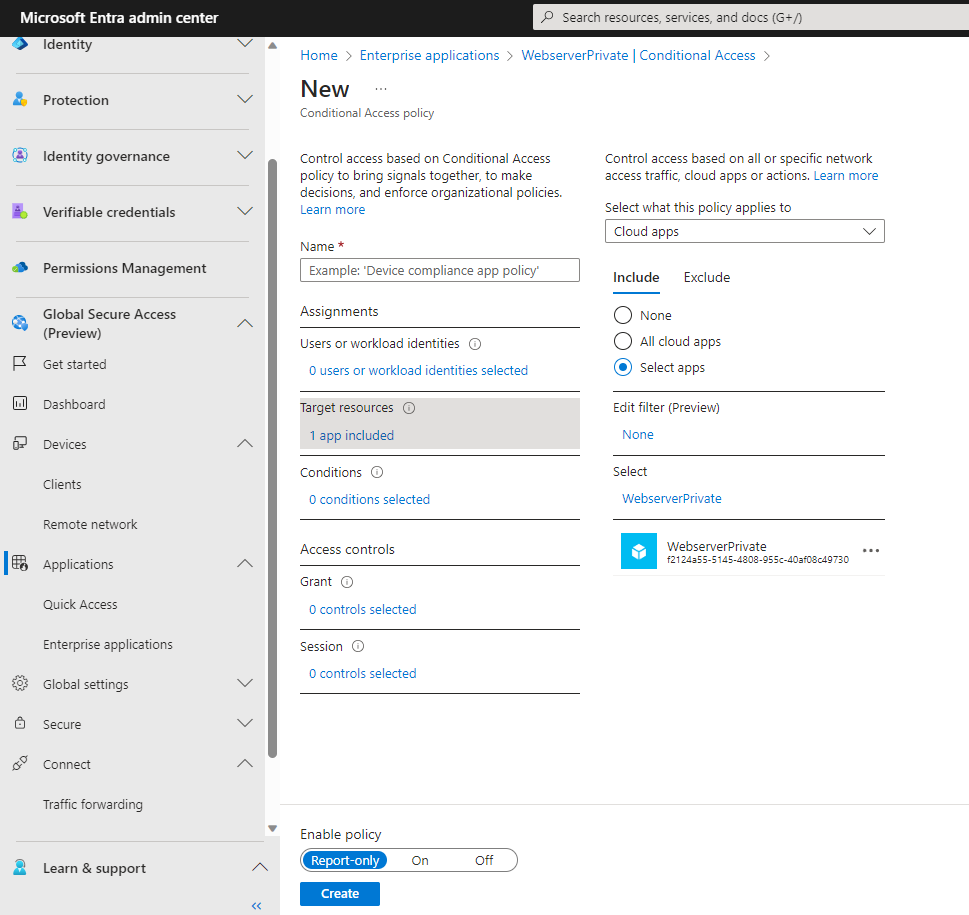This screenshot has height=915, width=969.
Task: Open Quick Access in the sidebar
Action: (x=80, y=604)
